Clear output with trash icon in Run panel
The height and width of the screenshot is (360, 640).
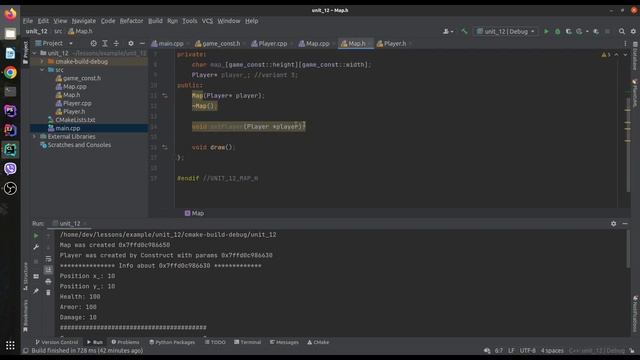click(x=48, y=292)
